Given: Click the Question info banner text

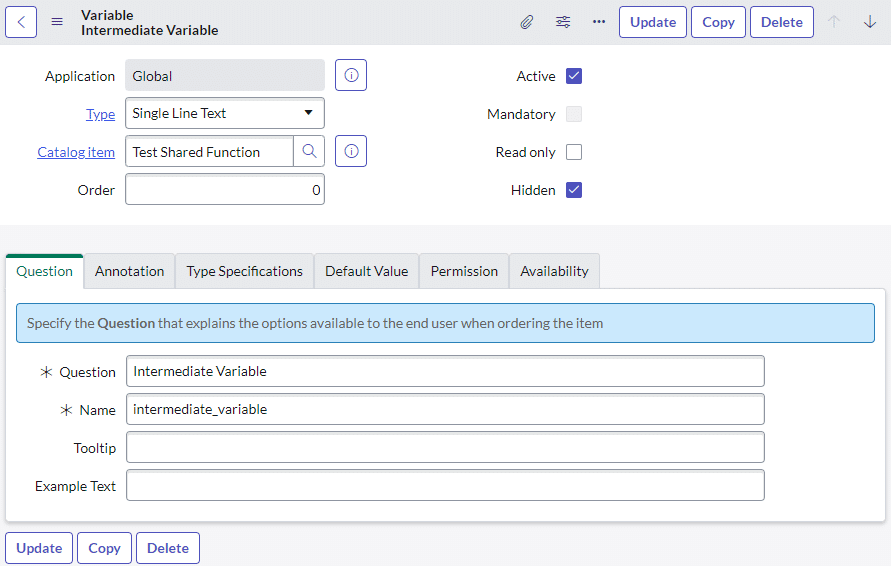Looking at the screenshot, I should [x=315, y=323].
